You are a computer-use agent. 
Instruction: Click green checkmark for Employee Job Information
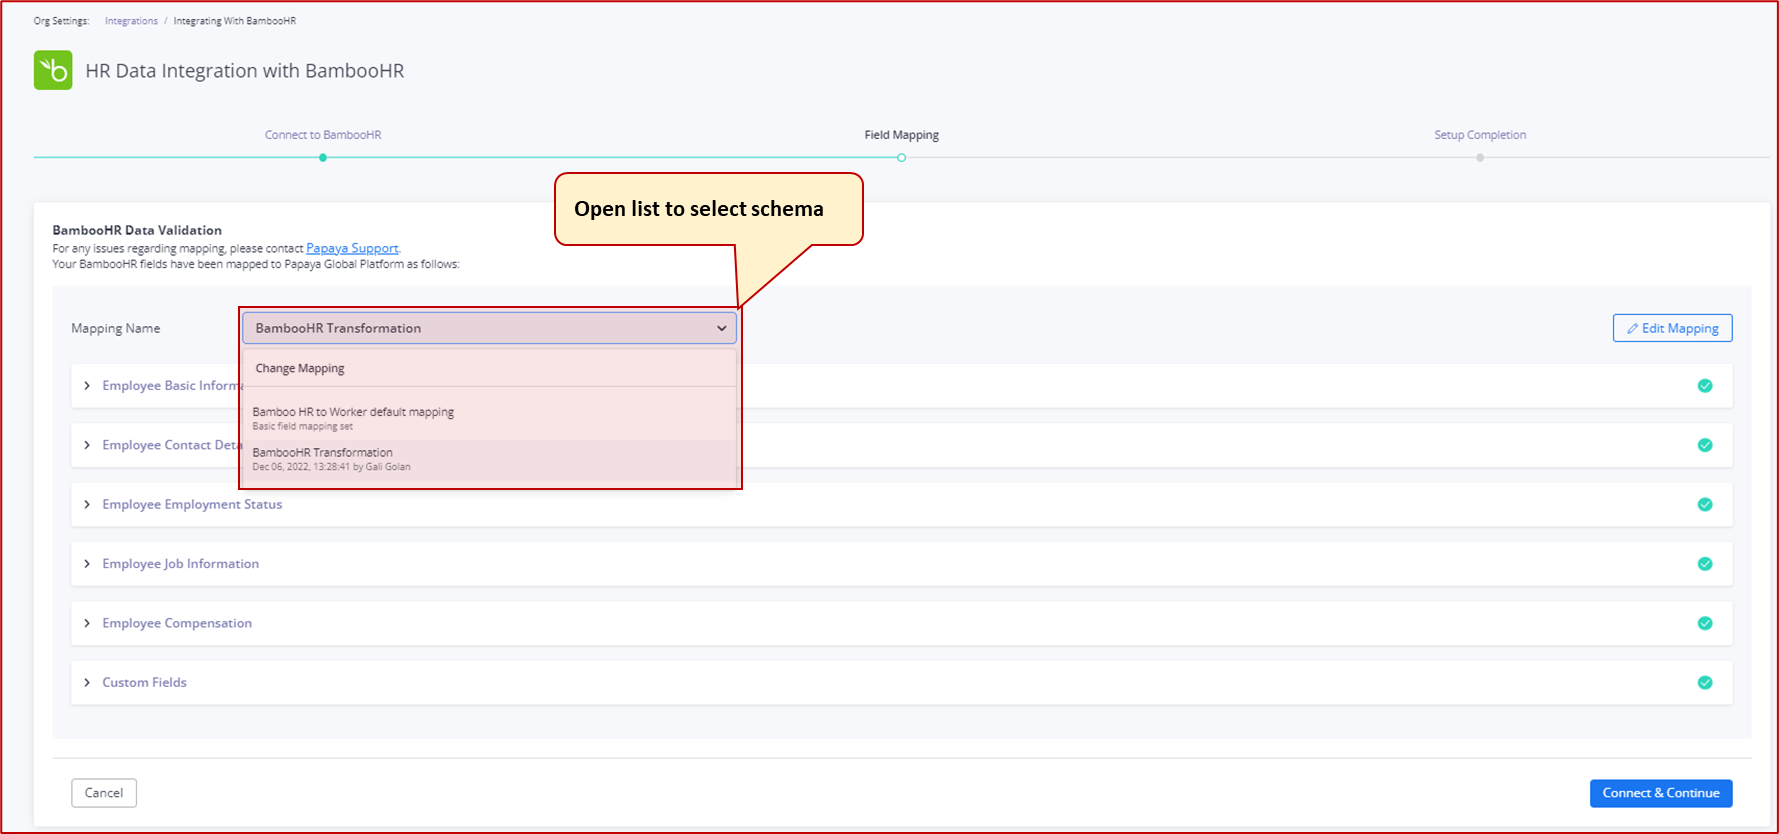click(1705, 564)
